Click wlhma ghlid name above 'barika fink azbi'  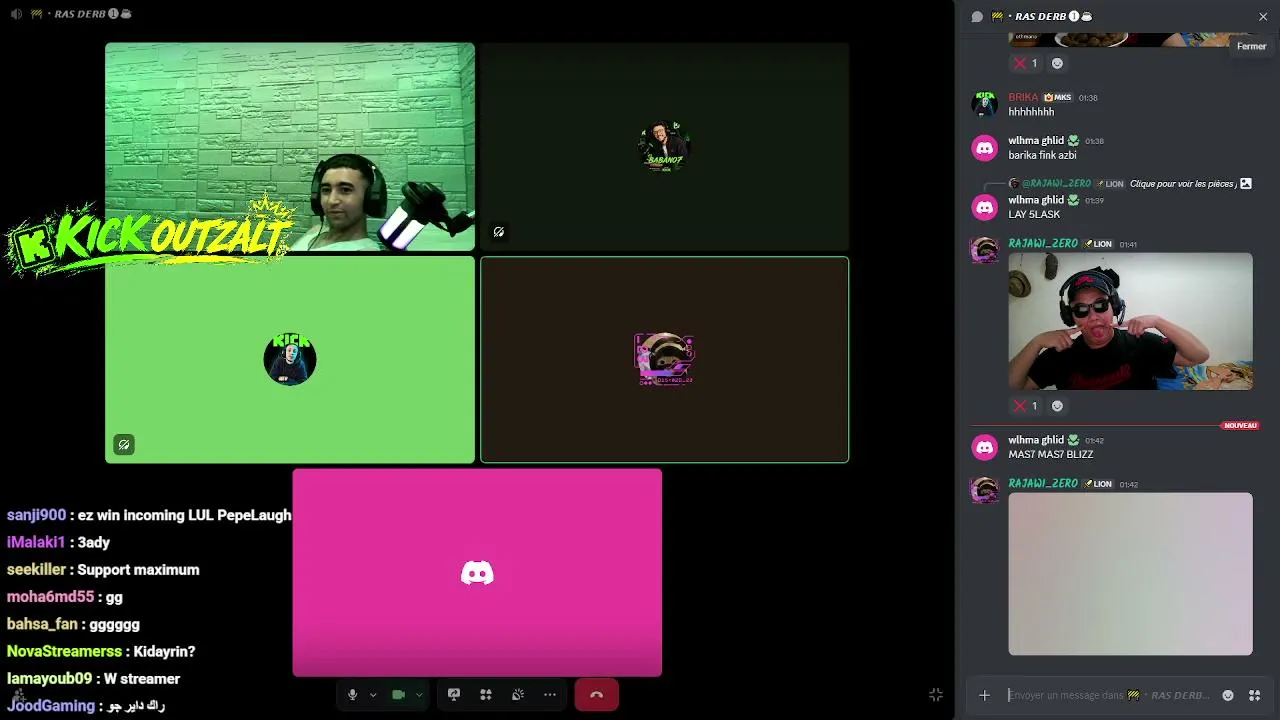click(x=1036, y=141)
